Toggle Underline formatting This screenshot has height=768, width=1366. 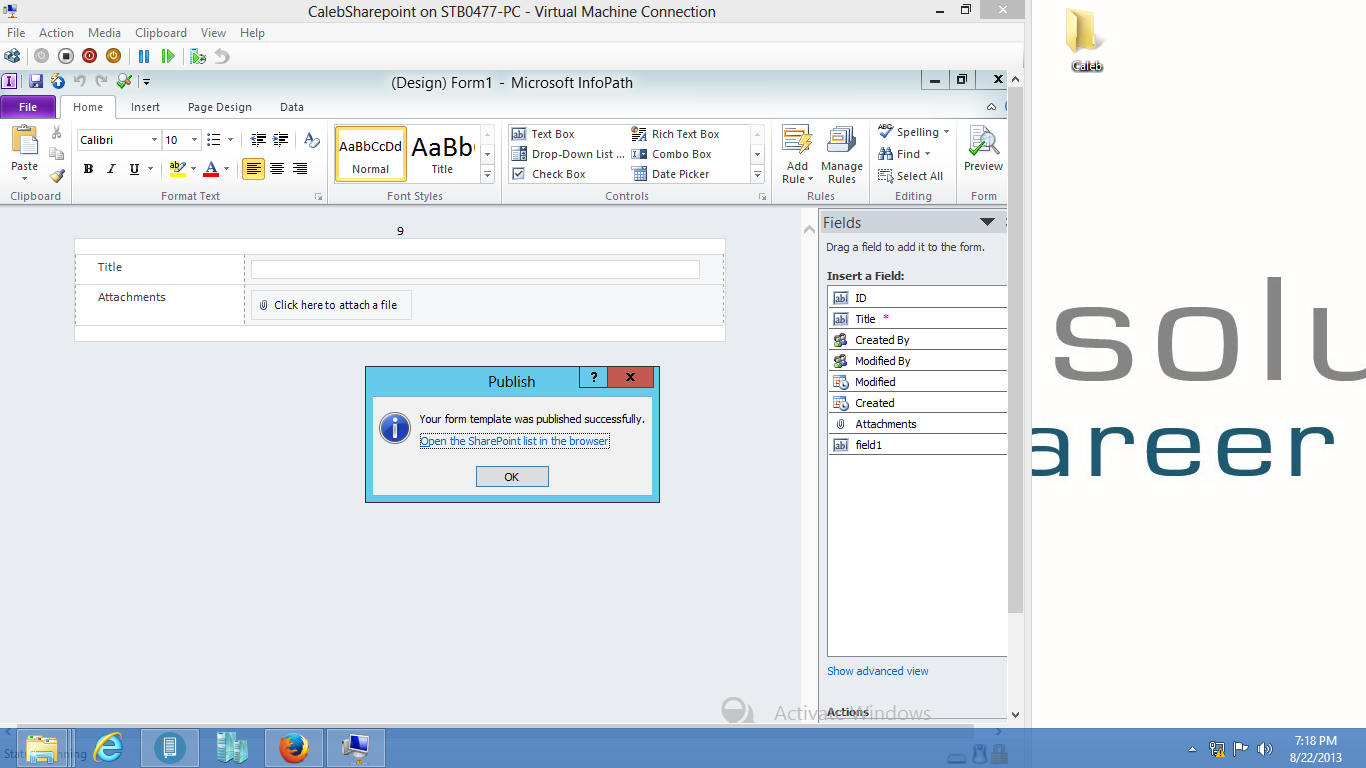[134, 169]
